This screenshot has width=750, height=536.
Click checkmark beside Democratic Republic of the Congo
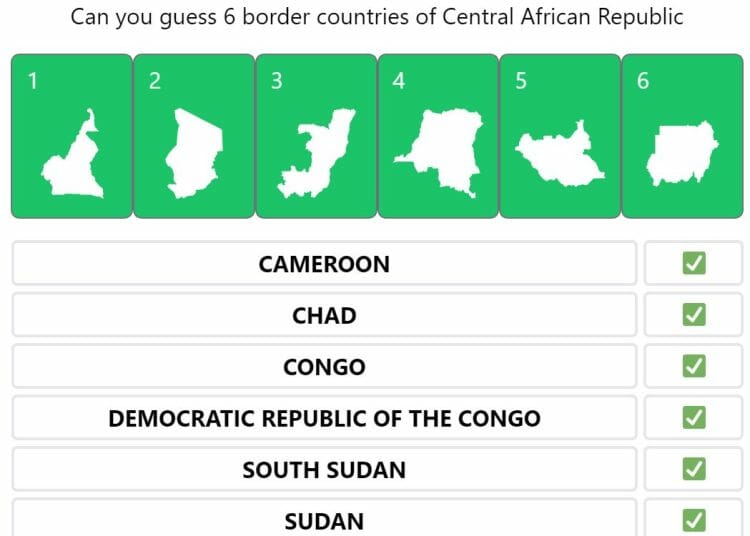(x=694, y=417)
